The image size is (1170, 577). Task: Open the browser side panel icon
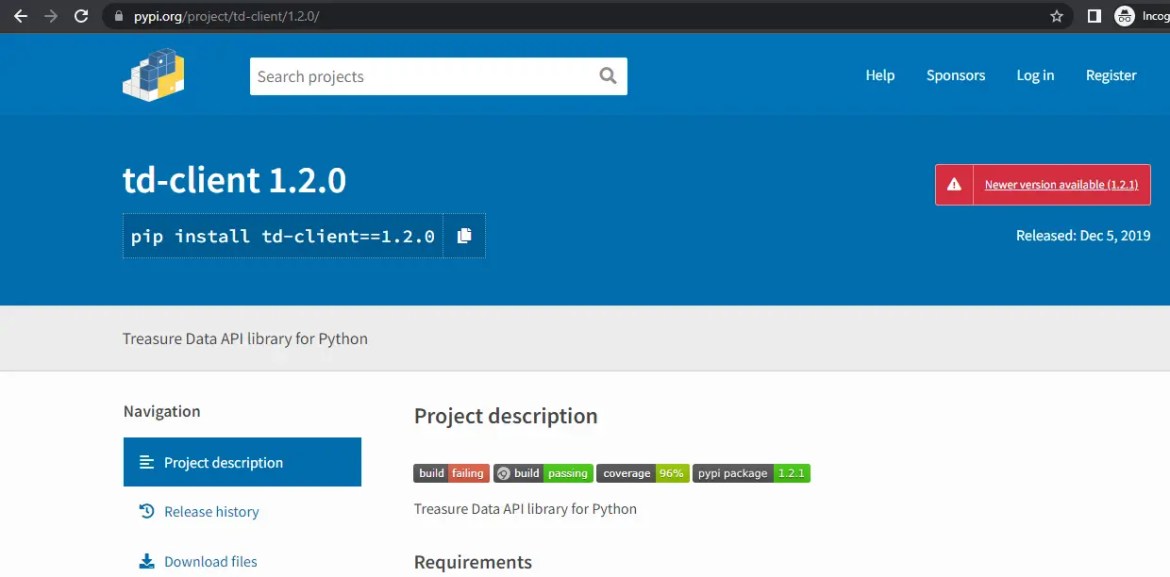[1094, 16]
